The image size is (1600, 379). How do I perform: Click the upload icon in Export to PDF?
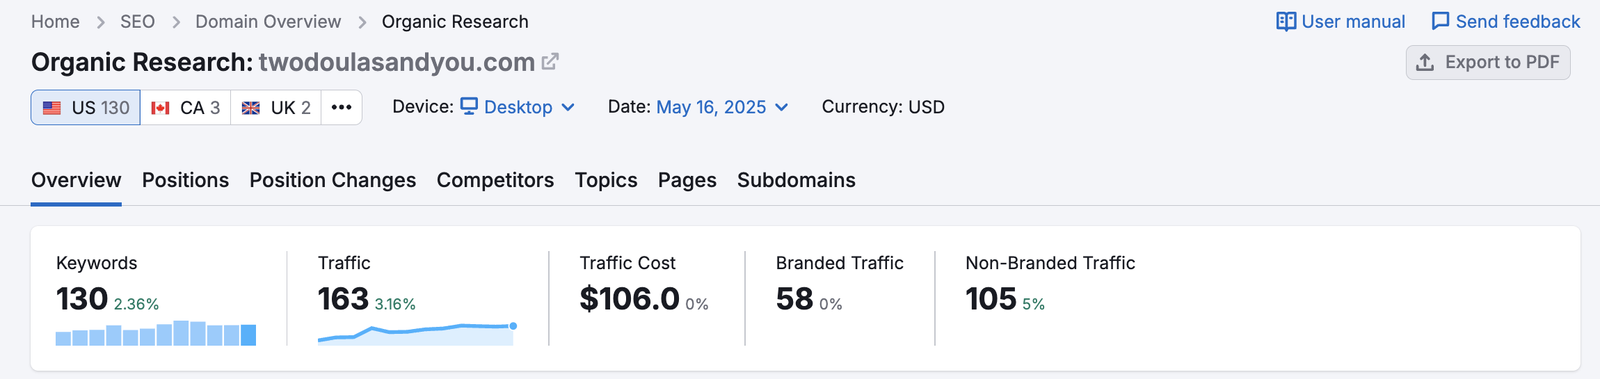point(1425,62)
